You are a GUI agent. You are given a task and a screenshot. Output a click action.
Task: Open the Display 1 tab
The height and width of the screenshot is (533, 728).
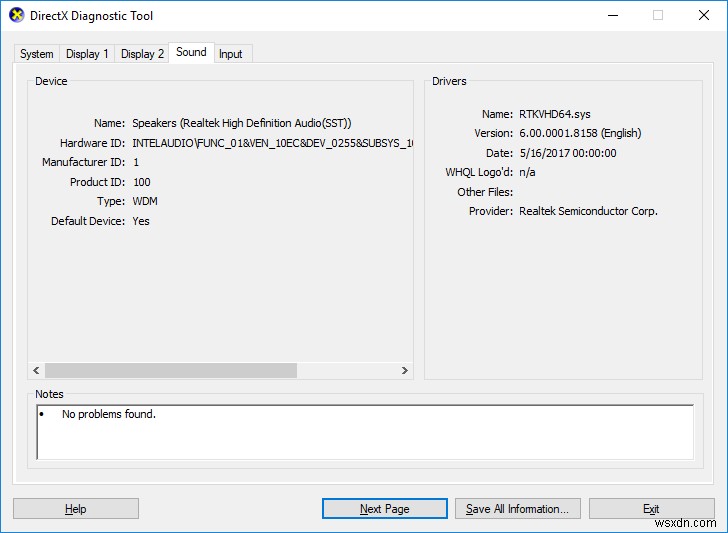click(87, 54)
